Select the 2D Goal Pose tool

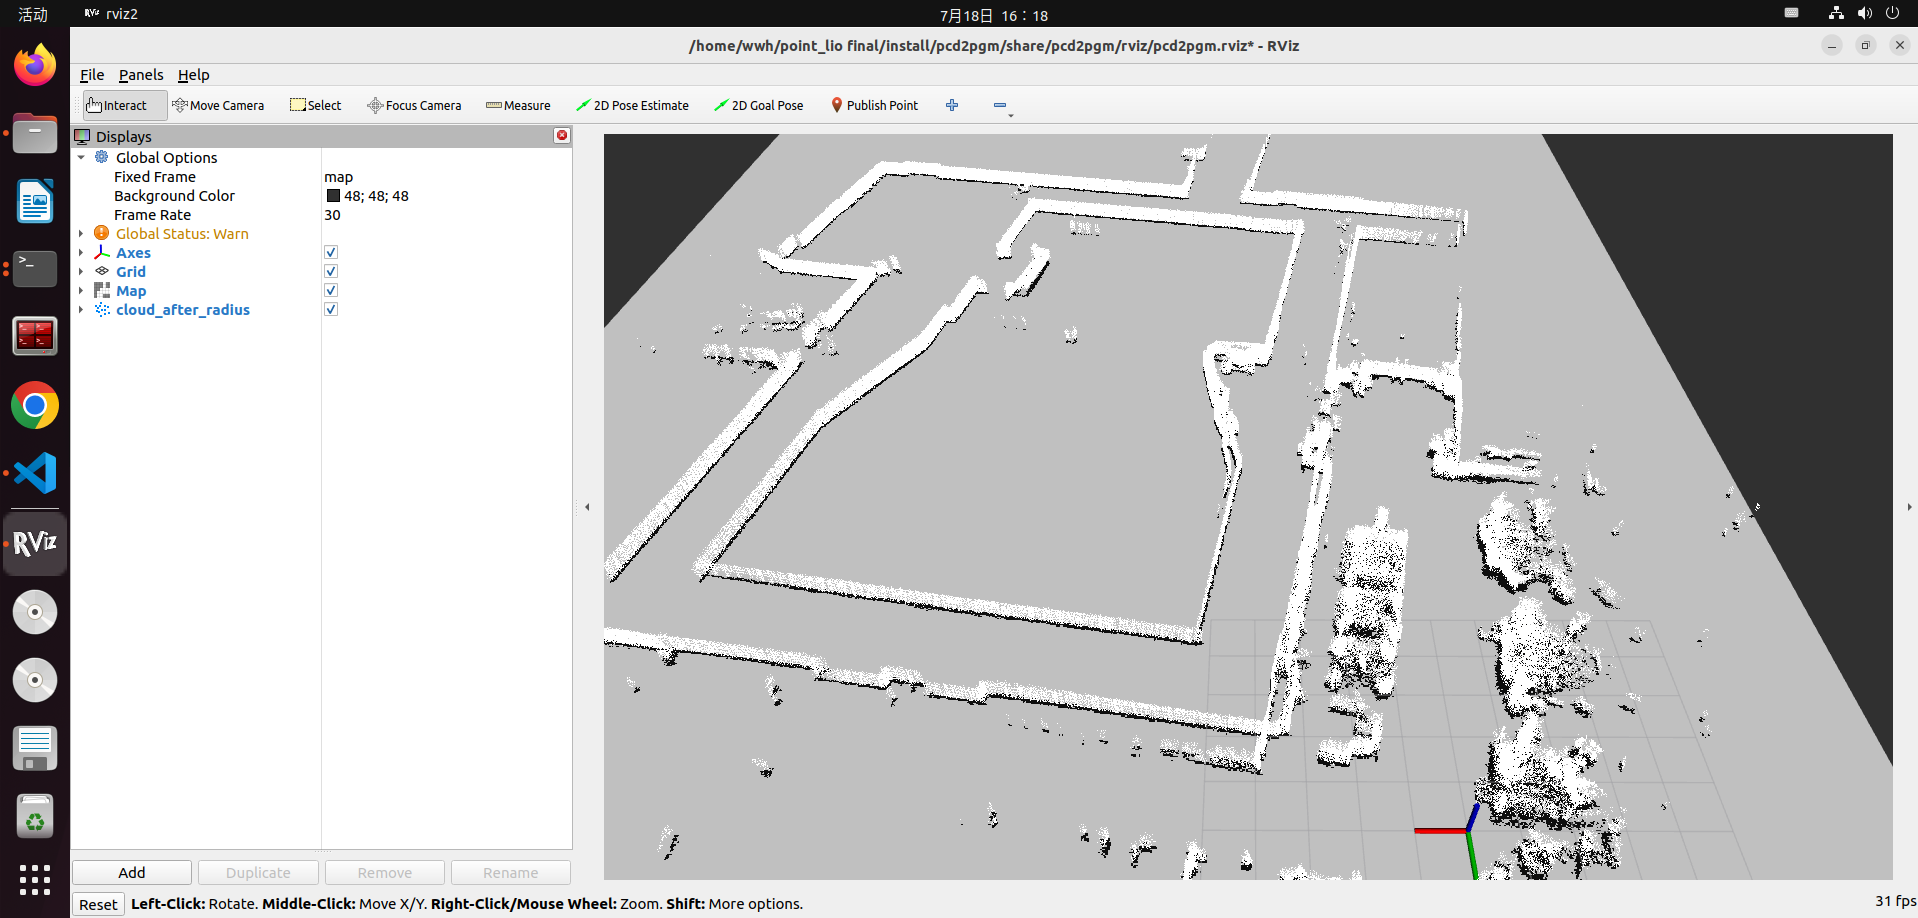tap(759, 105)
